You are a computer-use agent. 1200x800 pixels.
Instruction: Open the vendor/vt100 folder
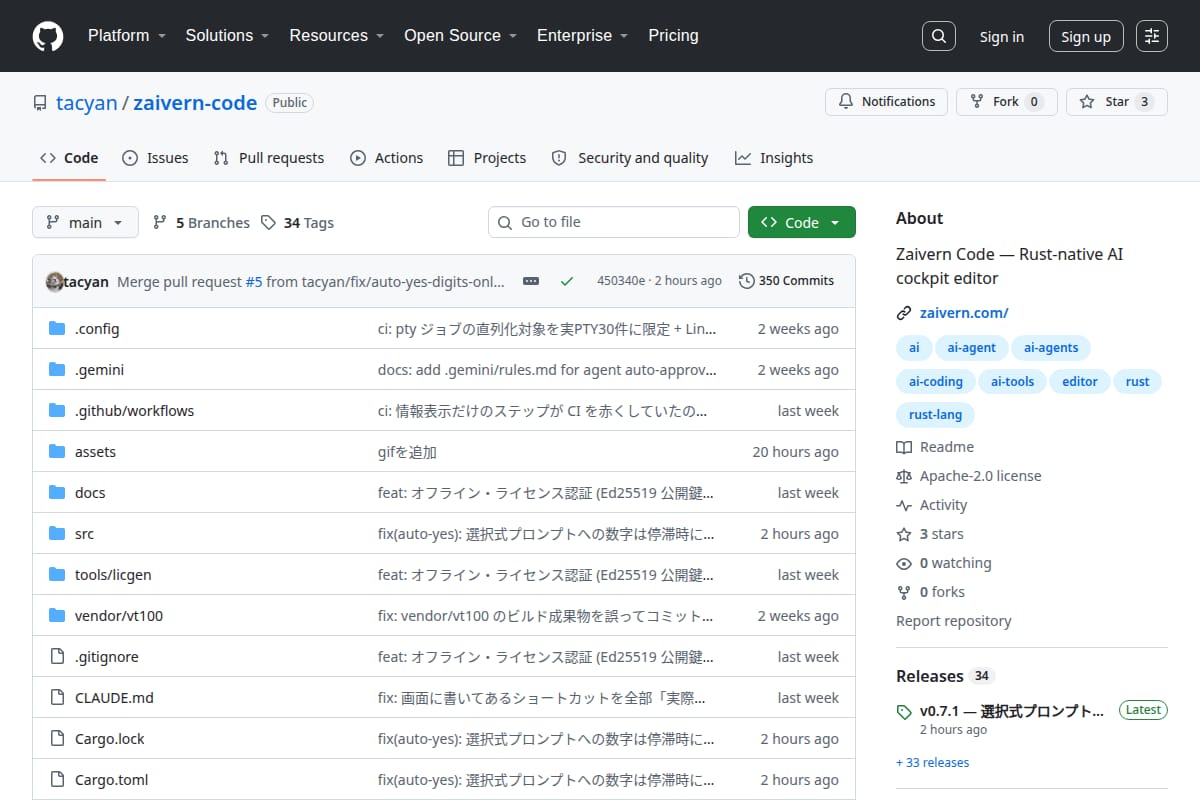pos(118,616)
